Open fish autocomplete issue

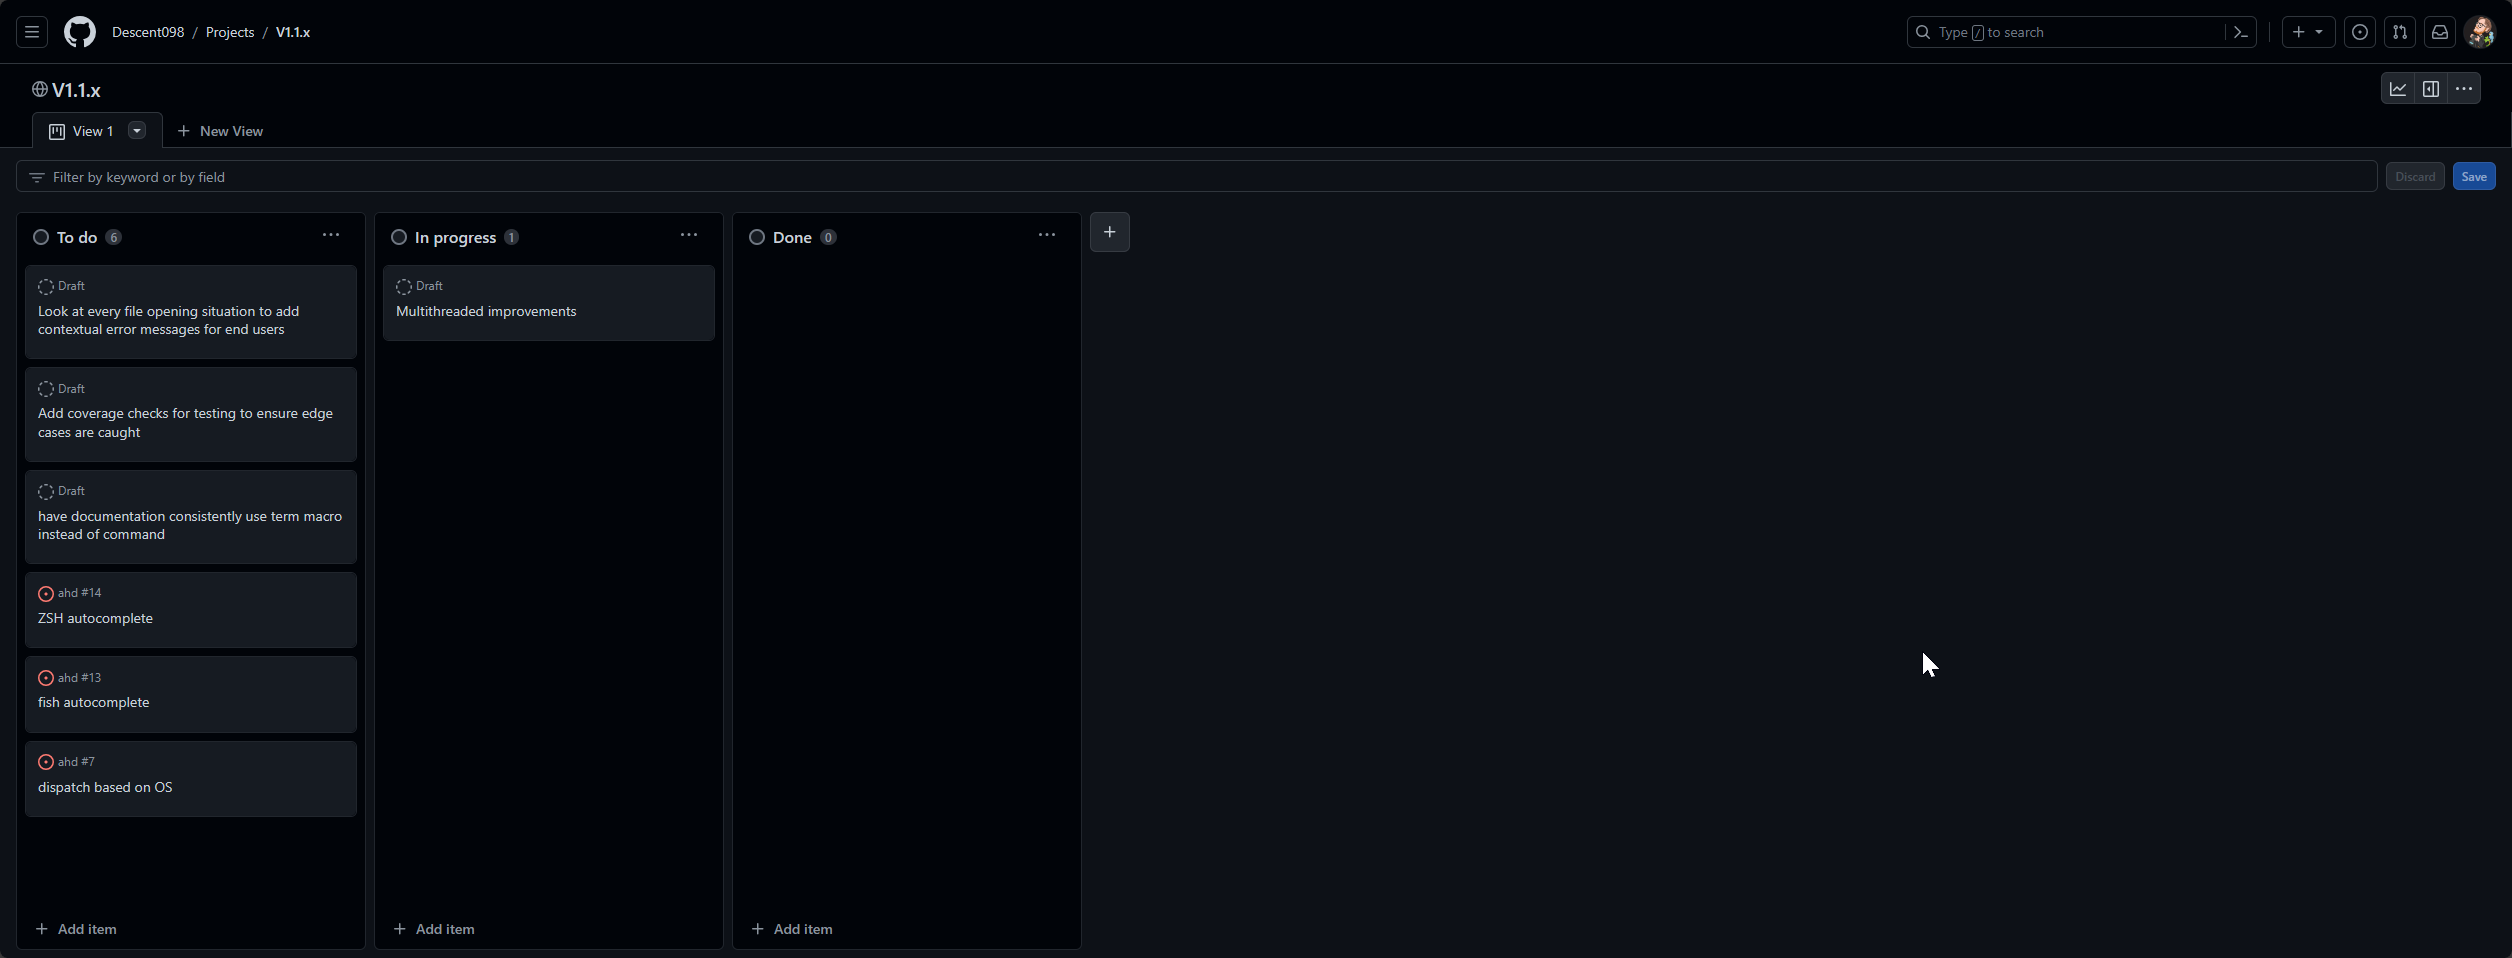(x=93, y=703)
